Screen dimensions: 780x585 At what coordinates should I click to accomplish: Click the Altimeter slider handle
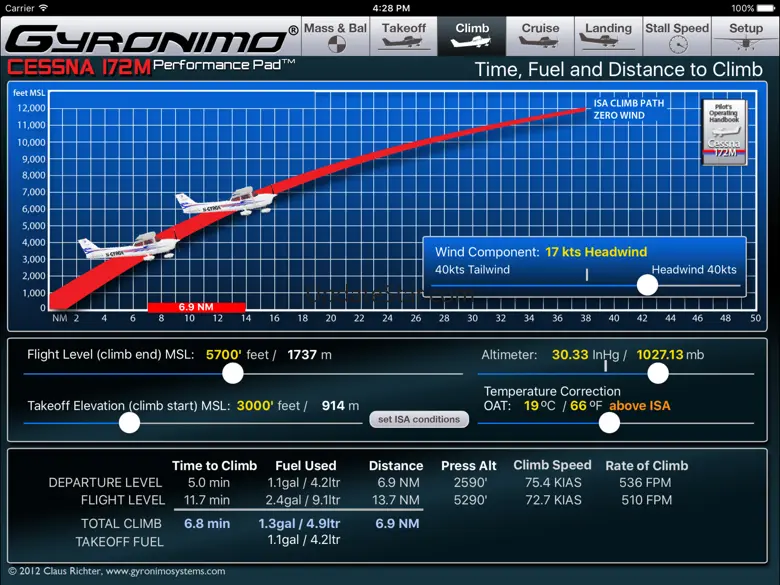click(x=657, y=373)
